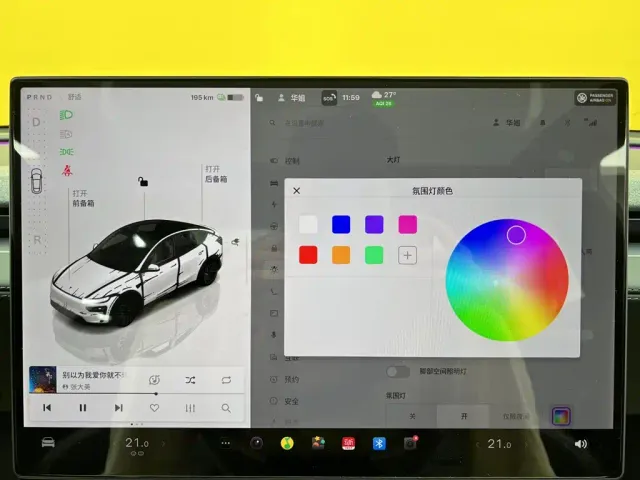640x480 pixels.
Task: Open the all apps ellipsis icon
Action: [x=225, y=443]
